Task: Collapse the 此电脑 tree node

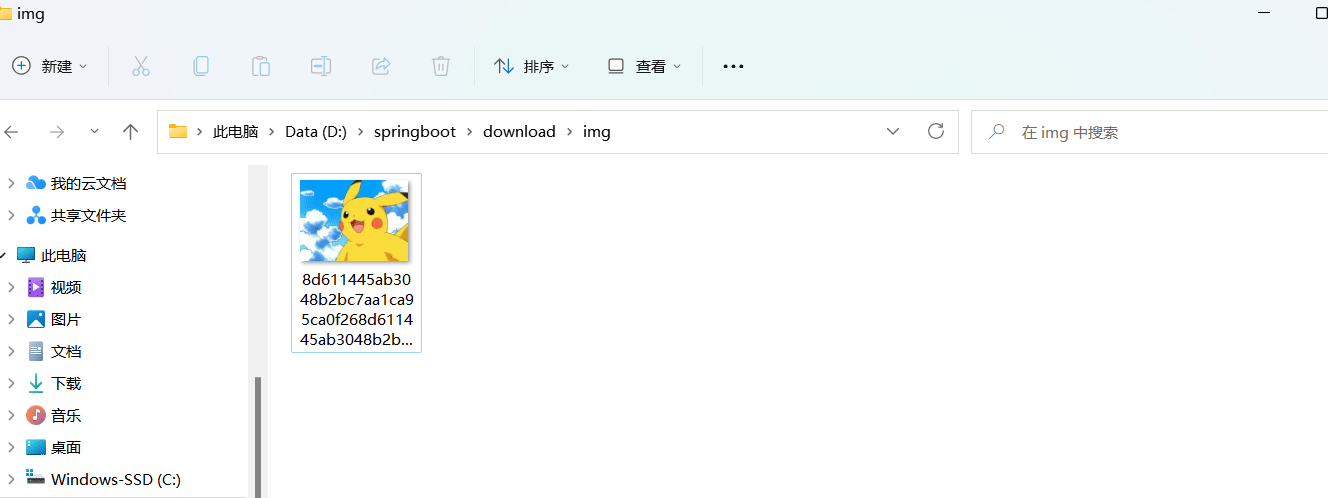Action: (x=4, y=255)
